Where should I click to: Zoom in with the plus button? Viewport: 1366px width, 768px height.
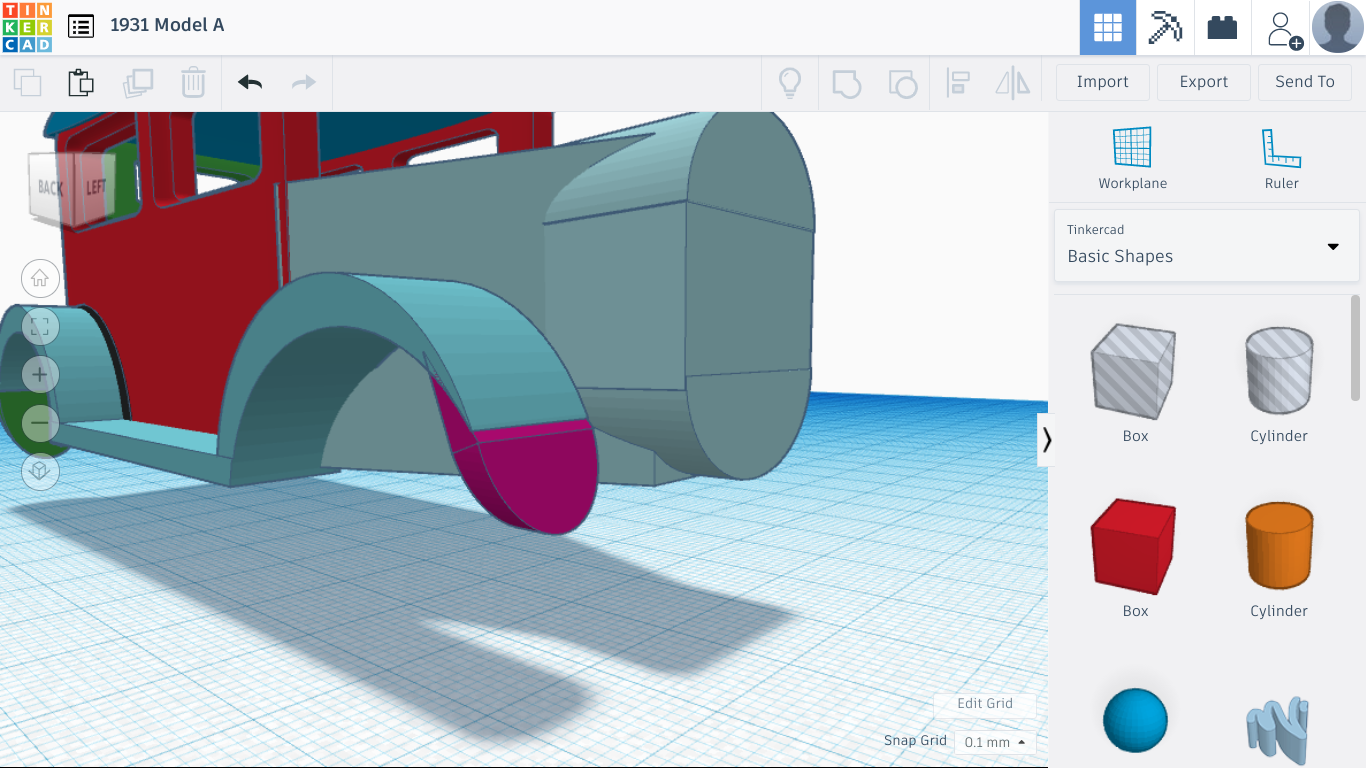40,375
